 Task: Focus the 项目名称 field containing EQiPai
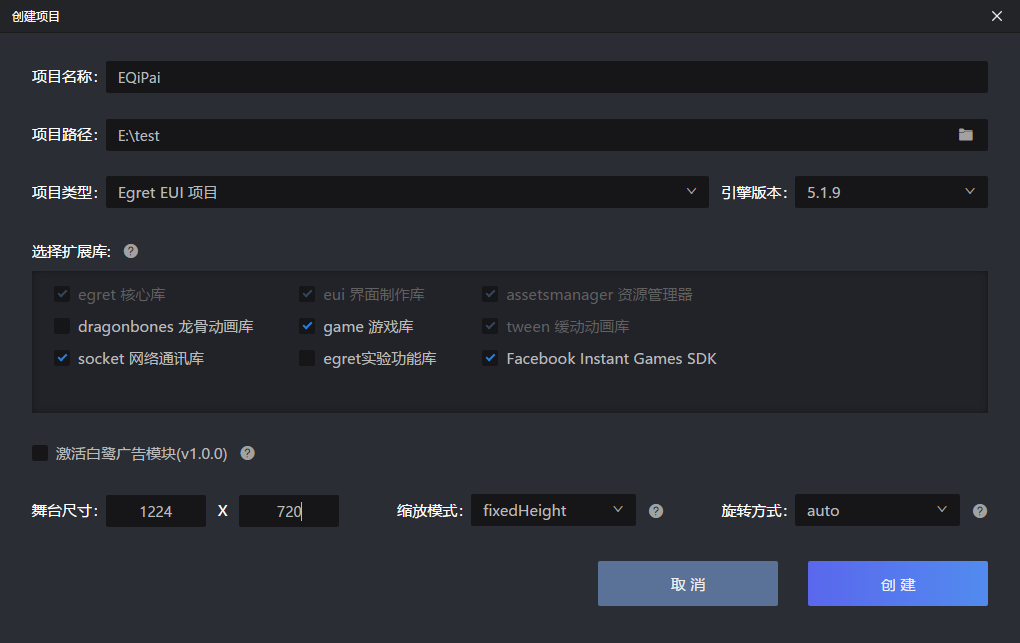click(546, 77)
